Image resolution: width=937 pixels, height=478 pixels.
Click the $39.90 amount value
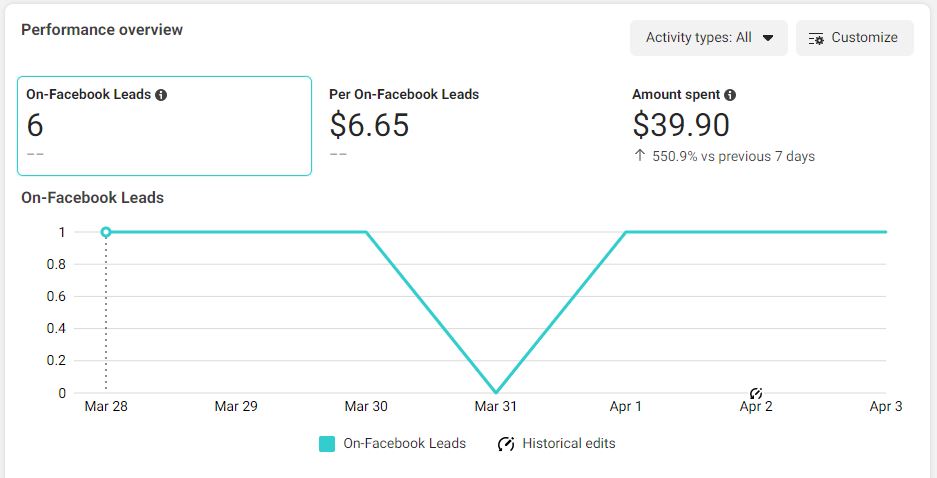click(x=681, y=125)
